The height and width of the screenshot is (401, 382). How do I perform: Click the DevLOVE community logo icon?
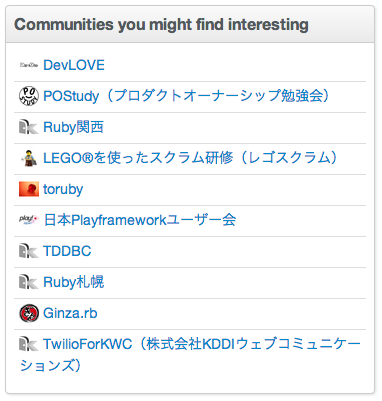(x=29, y=65)
